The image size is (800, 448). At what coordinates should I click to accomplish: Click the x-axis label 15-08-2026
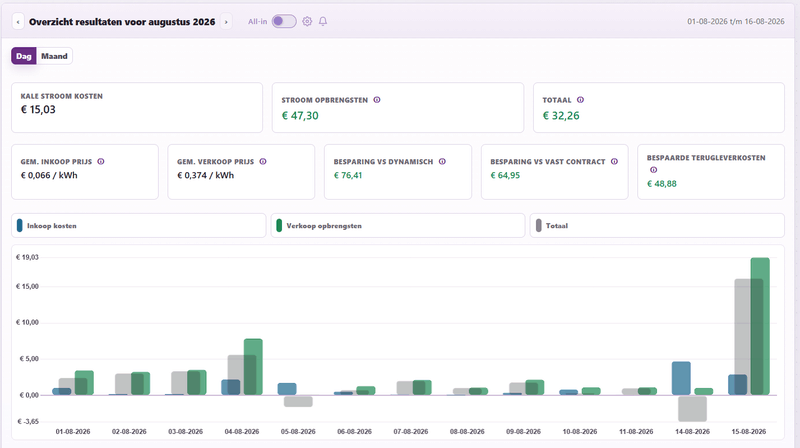(x=748, y=432)
